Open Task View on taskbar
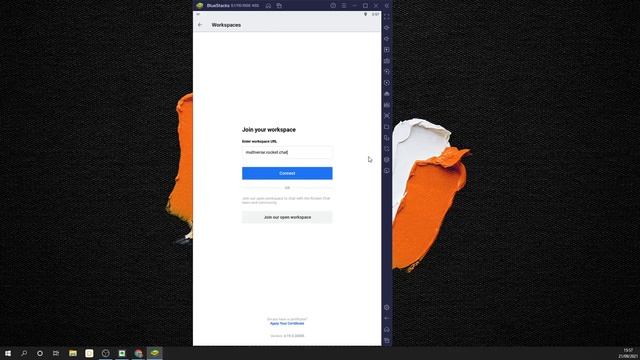 (x=56, y=353)
